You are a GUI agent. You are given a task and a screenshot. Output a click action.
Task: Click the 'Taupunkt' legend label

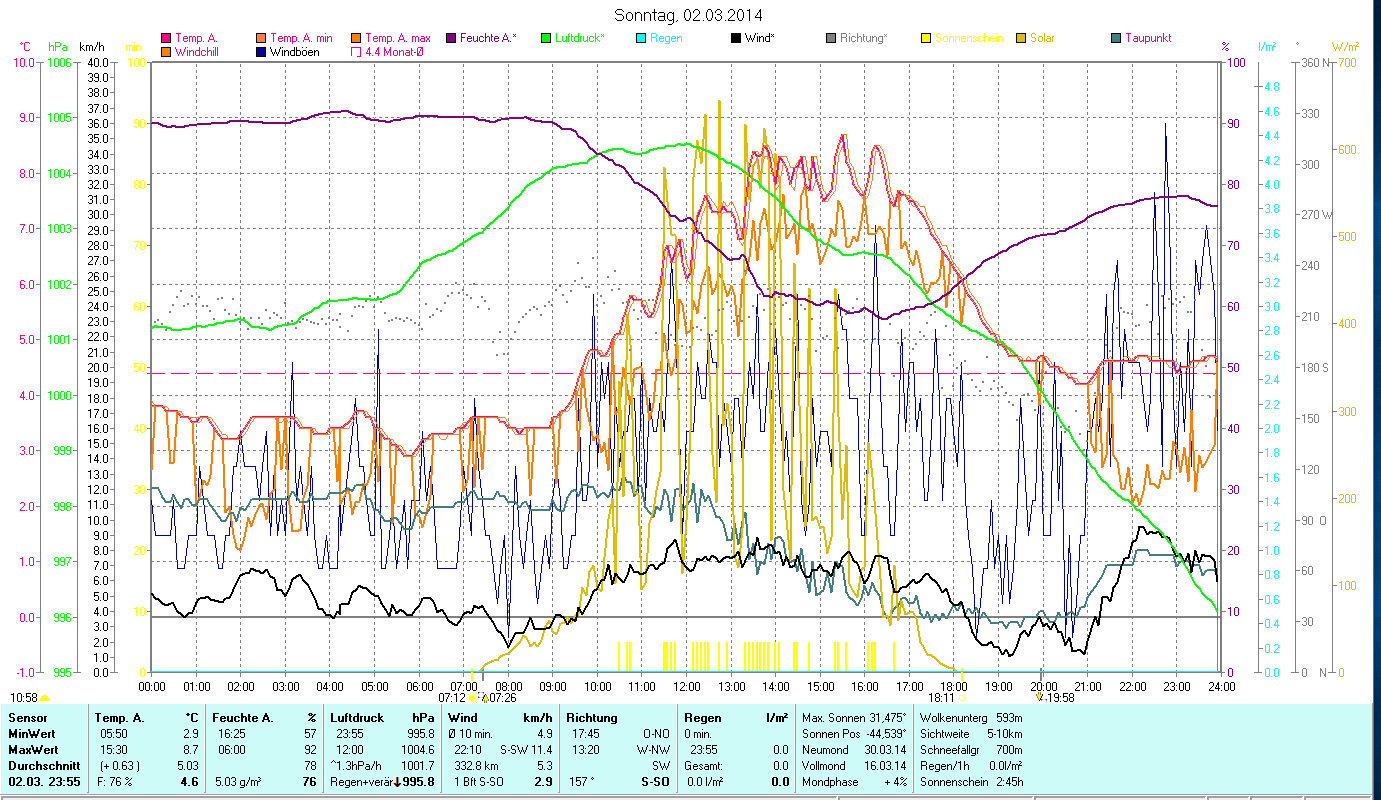[x=1148, y=38]
